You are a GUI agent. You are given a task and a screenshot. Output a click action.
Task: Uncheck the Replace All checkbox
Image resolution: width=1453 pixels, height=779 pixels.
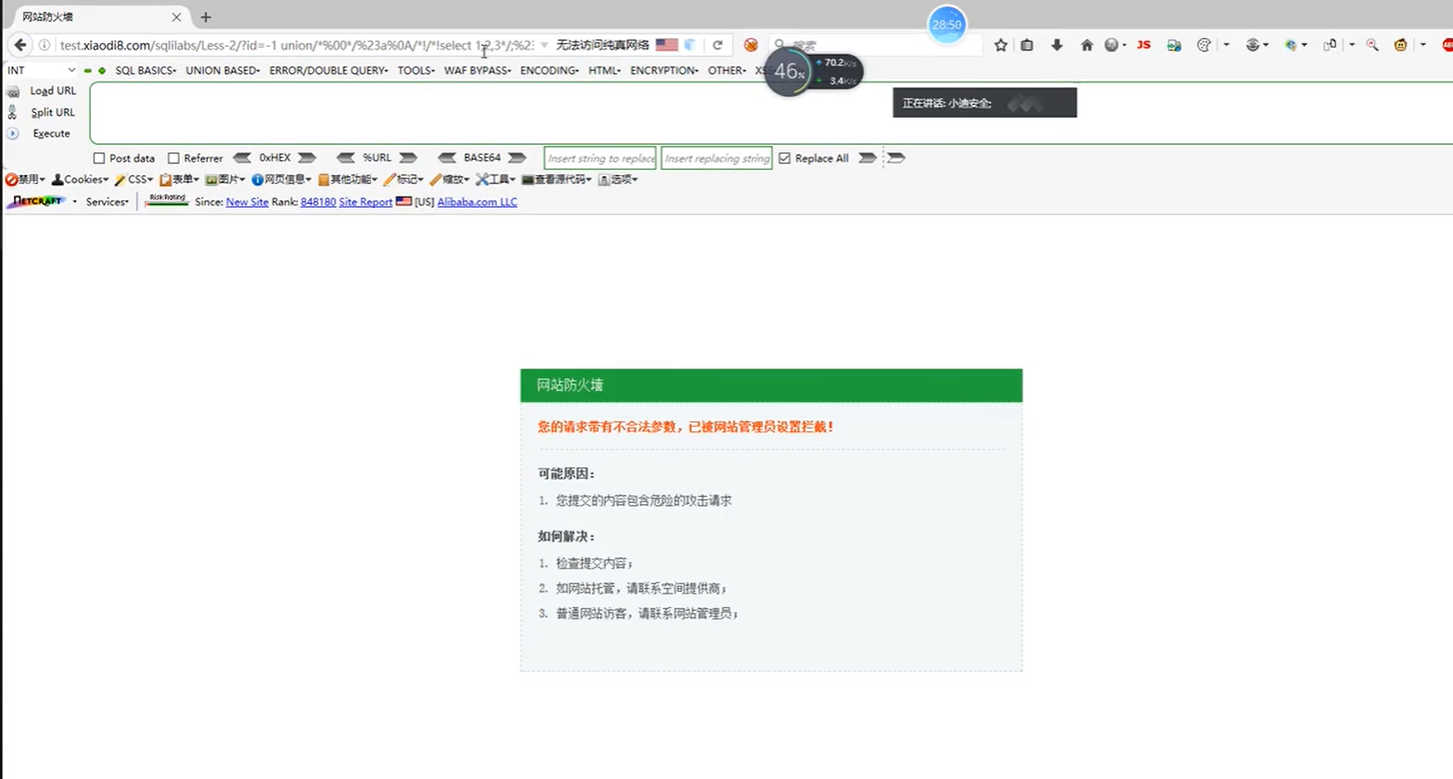coord(784,158)
